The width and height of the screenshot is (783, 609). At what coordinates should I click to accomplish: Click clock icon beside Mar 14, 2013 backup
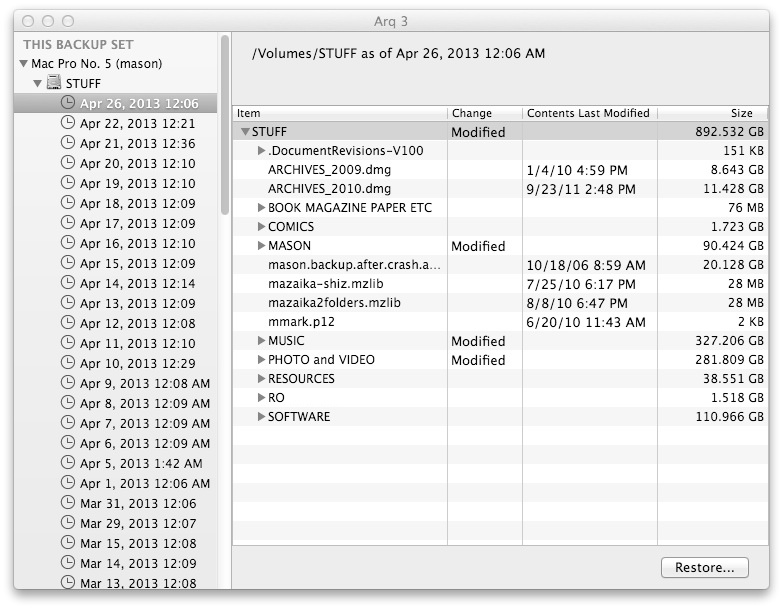68,563
